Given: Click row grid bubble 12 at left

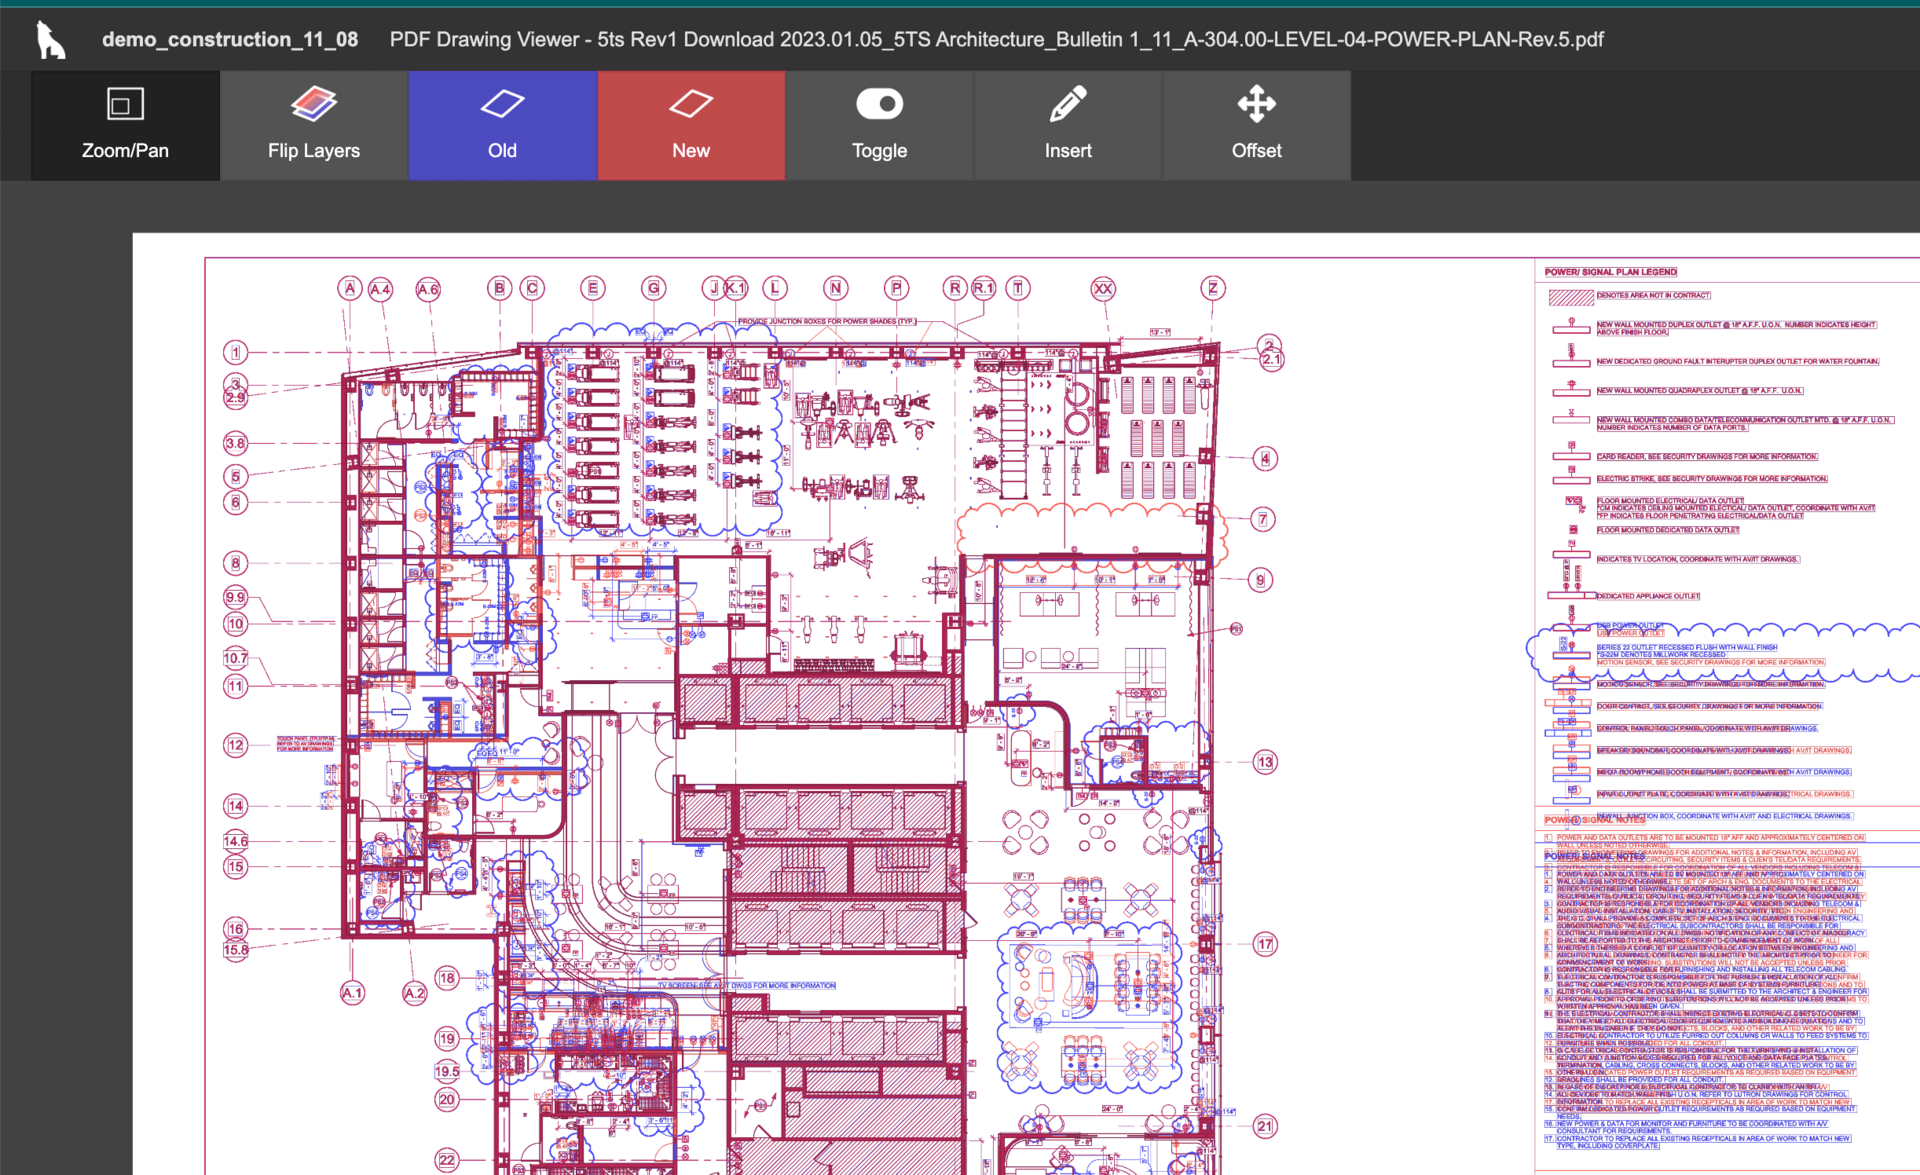Looking at the screenshot, I should click(x=235, y=745).
